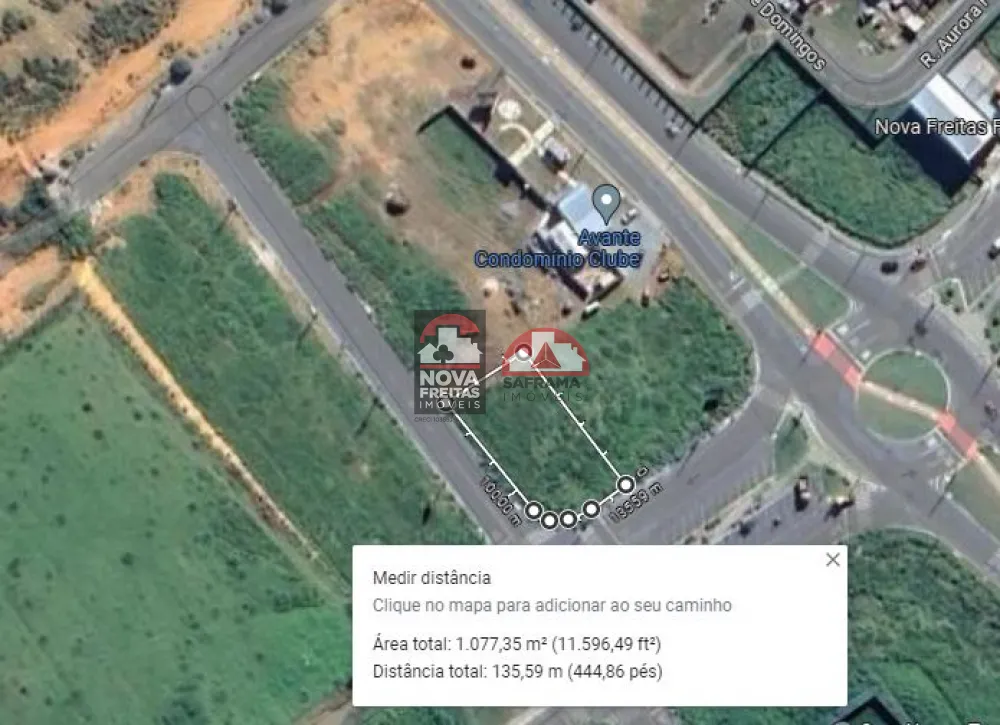Click the Distância total measurement text
1000x725 pixels.
(x=517, y=671)
